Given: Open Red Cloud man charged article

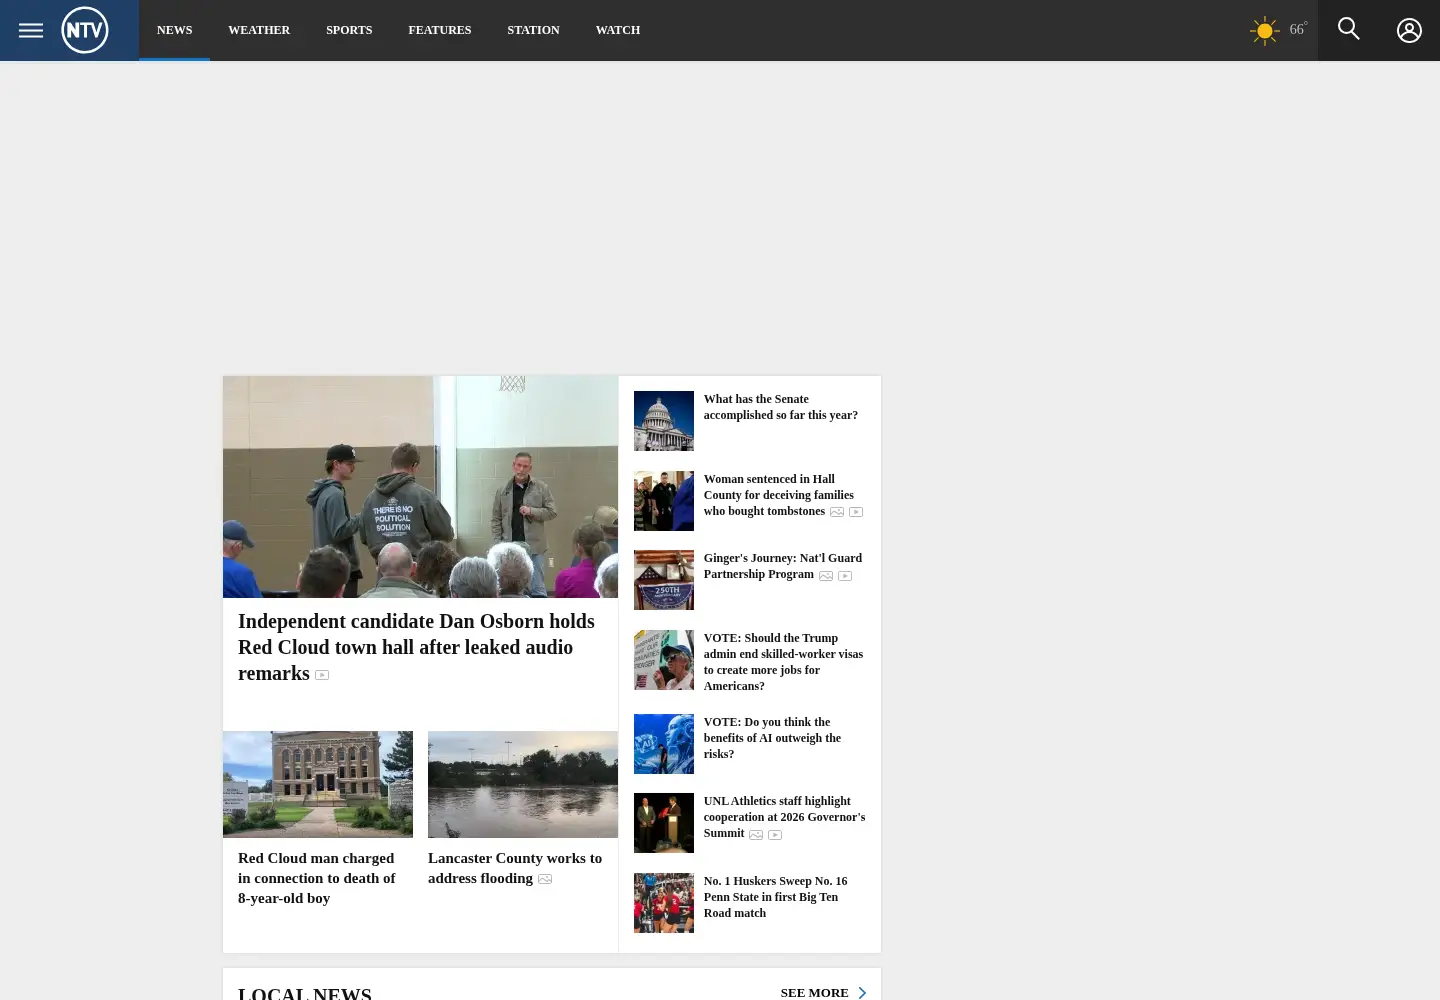Looking at the screenshot, I should 316,878.
